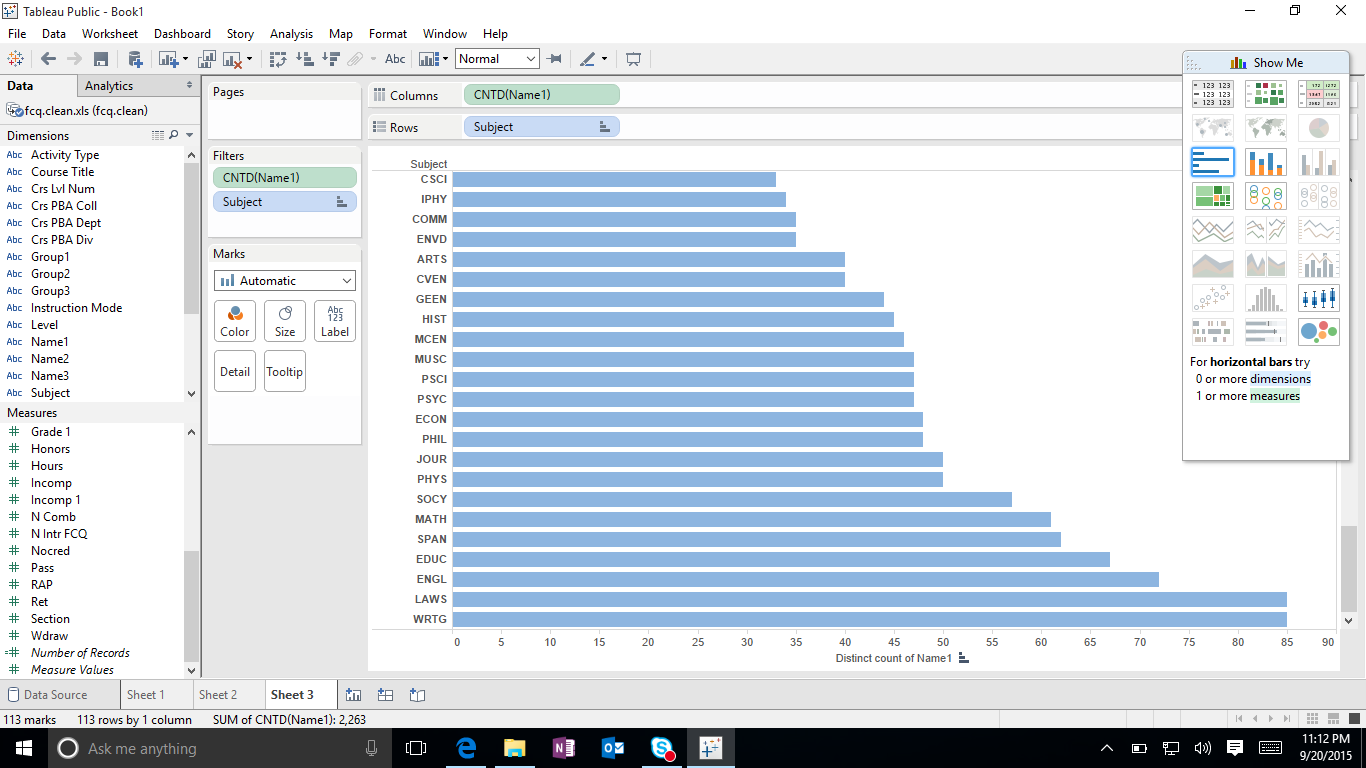Click the CNTD(Name1) filter pill
Screen dimensions: 1366x768
[x=285, y=177]
